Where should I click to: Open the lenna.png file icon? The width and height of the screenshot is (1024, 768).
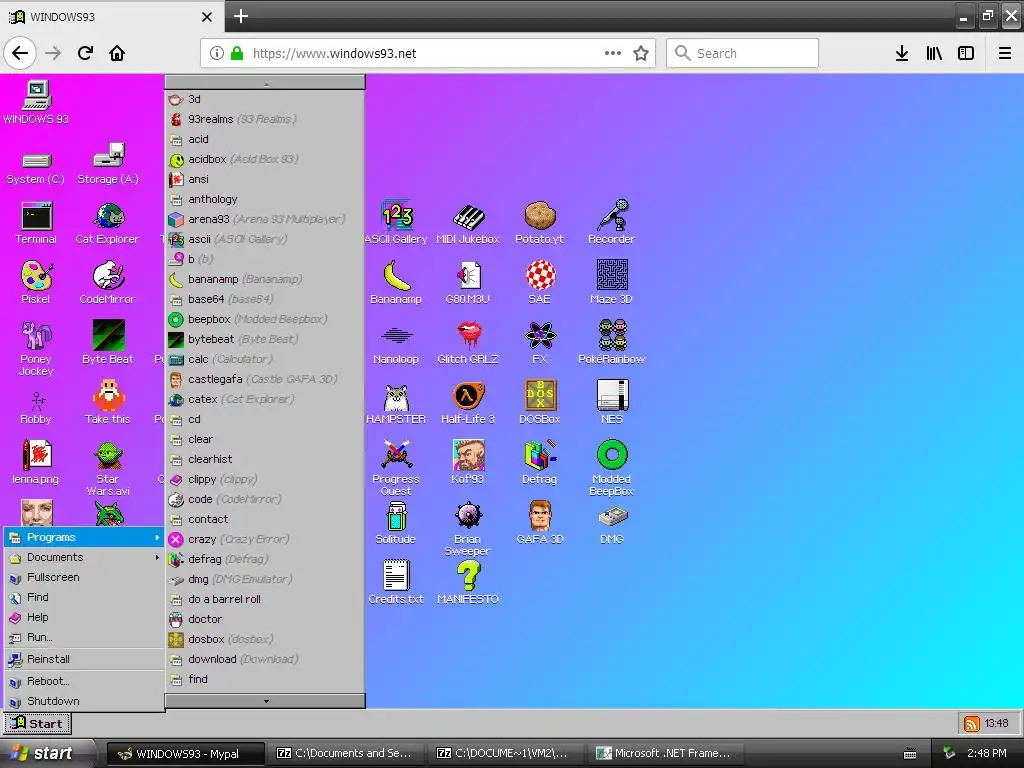[36, 462]
